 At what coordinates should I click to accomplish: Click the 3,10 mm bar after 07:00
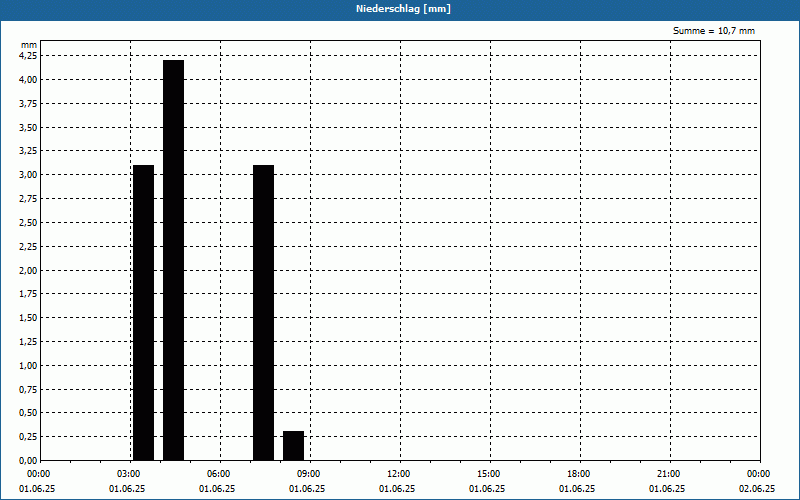click(264, 313)
